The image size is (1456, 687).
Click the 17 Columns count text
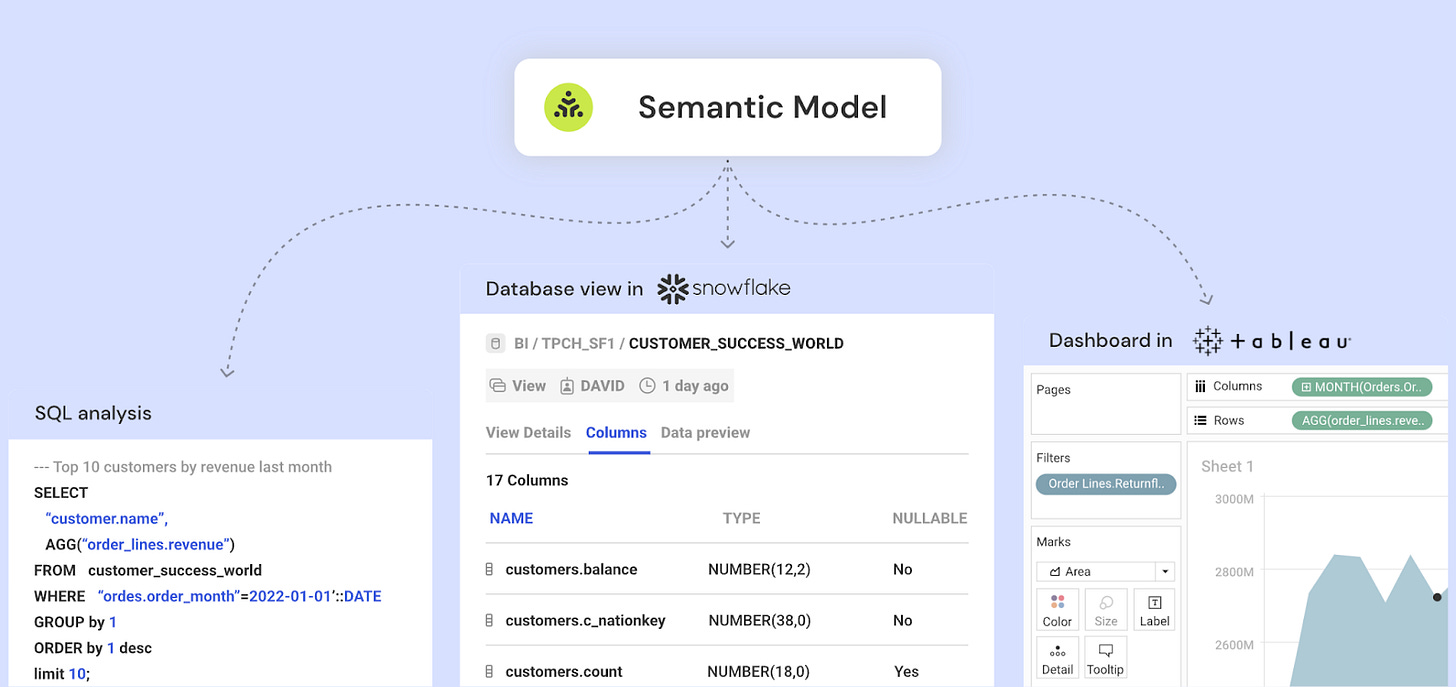[527, 480]
